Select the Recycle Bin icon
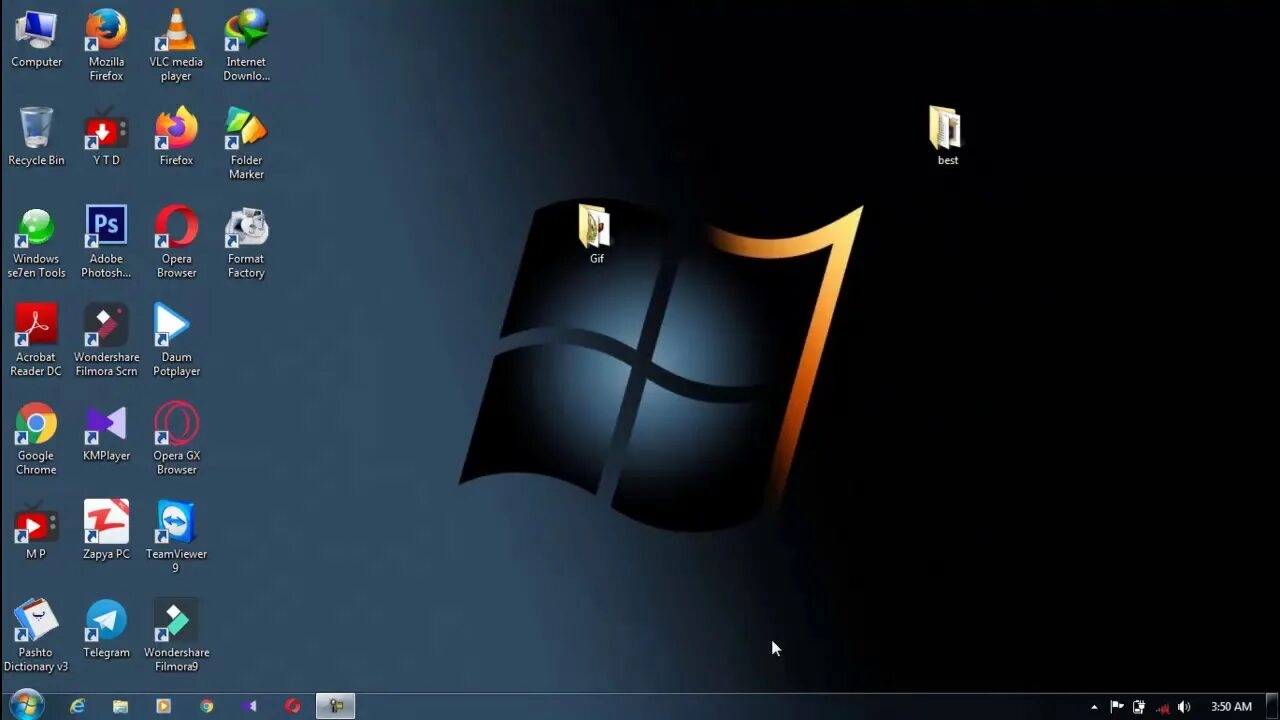This screenshot has width=1280, height=720. pos(36,137)
